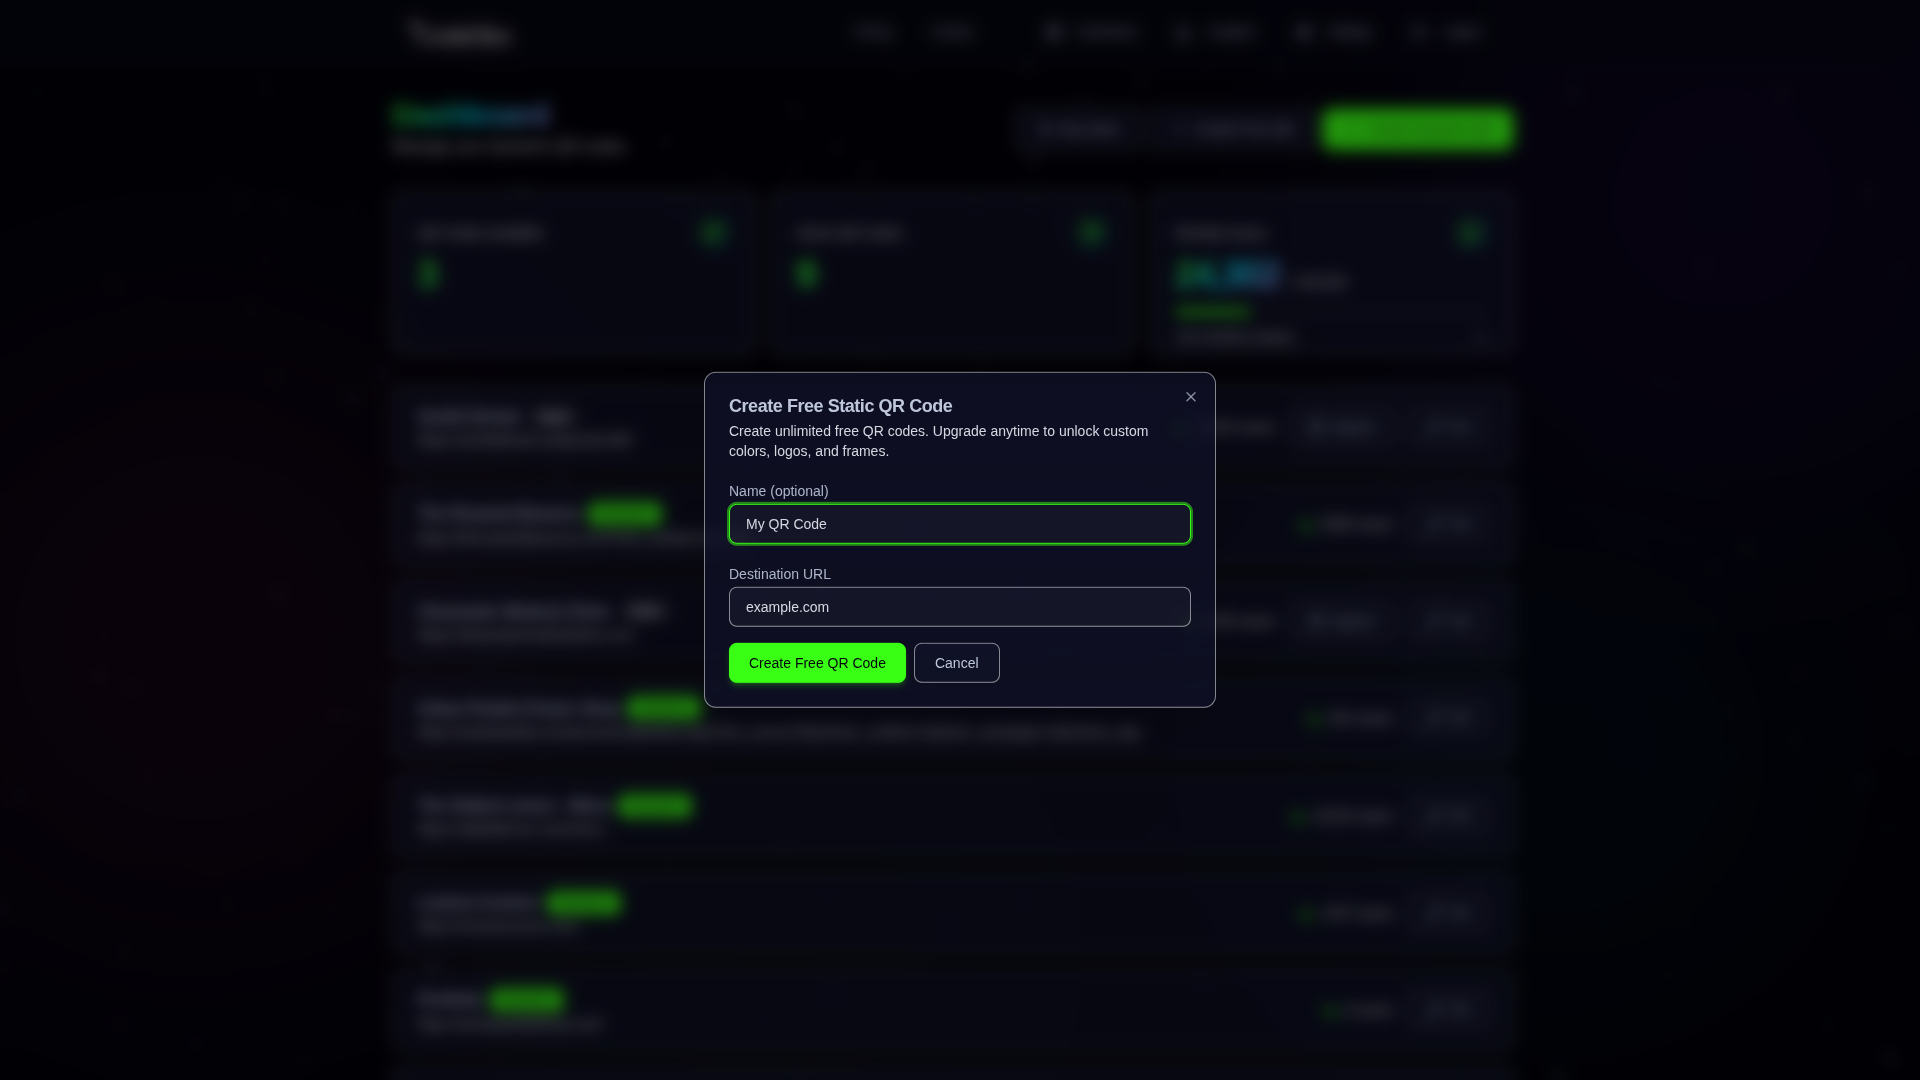Click the green icon in the middle stat card
Viewport: 1920px width, 1080px height.
pos(1091,232)
